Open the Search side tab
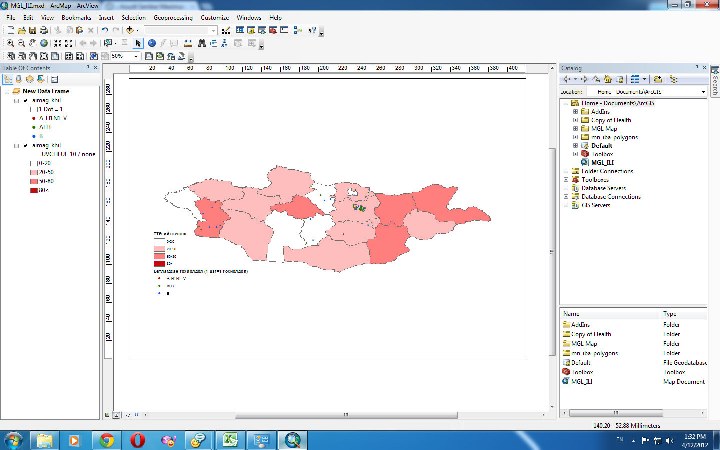 (x=715, y=81)
